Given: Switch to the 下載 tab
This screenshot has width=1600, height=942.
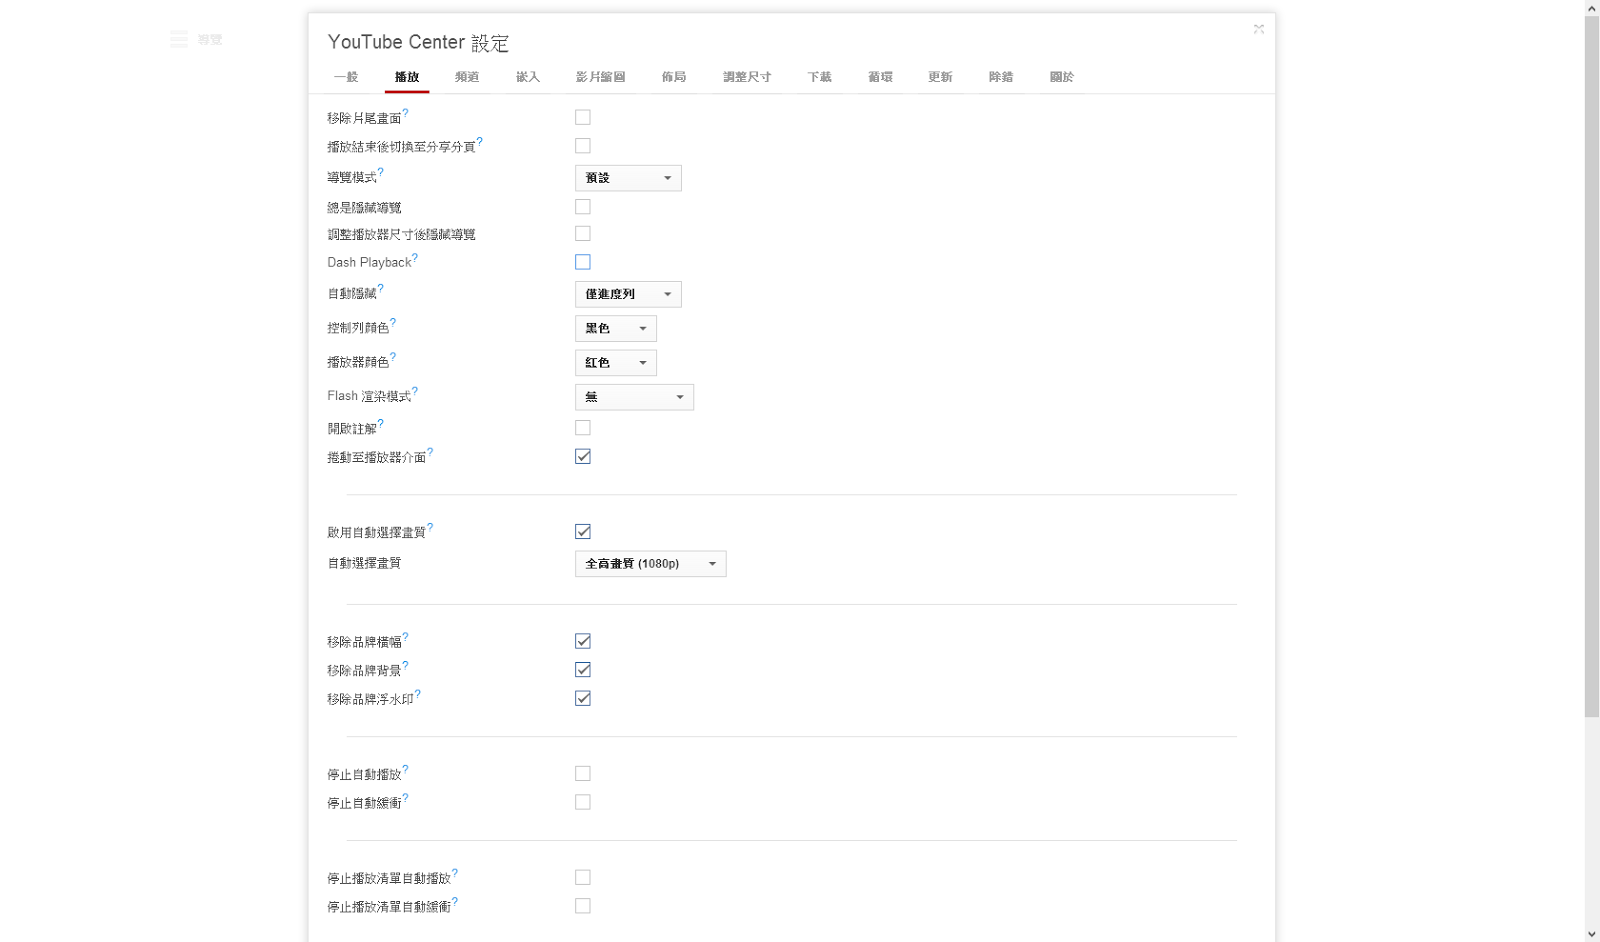Looking at the screenshot, I should (820, 77).
